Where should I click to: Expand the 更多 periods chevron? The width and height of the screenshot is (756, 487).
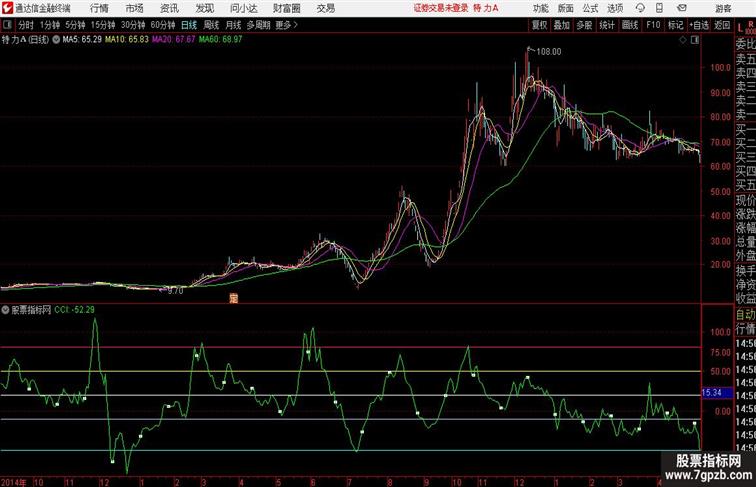(x=296, y=25)
